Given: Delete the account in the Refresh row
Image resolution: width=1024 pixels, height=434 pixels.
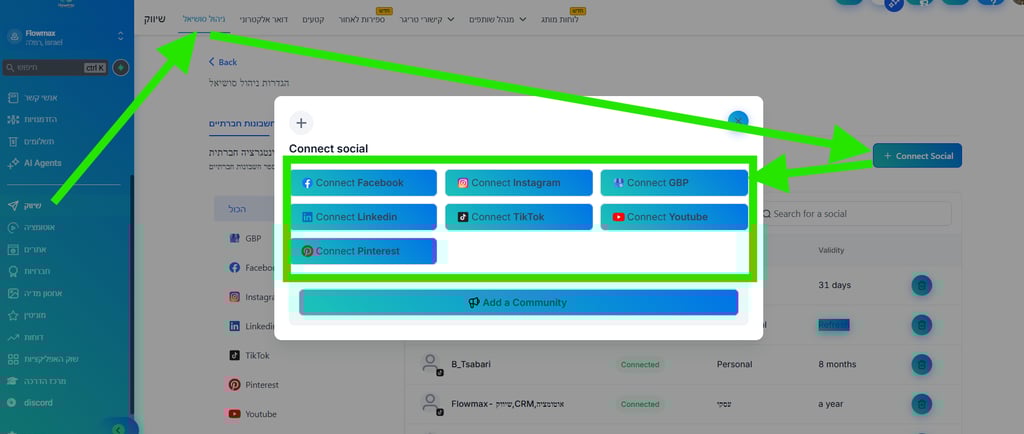Looking at the screenshot, I should (921, 324).
